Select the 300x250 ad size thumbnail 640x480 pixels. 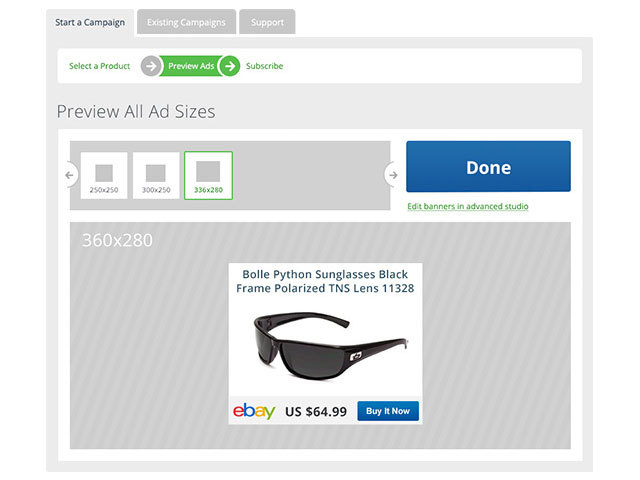coord(156,176)
